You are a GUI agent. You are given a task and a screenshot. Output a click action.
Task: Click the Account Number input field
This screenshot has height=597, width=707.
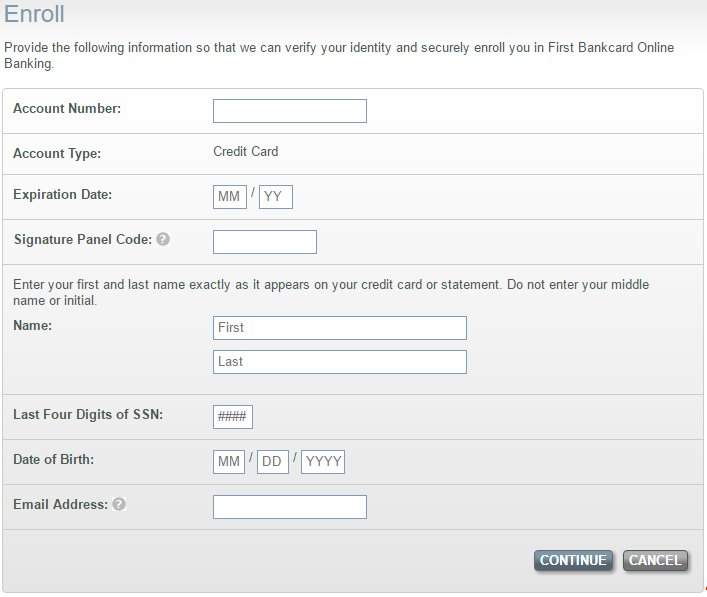click(290, 111)
